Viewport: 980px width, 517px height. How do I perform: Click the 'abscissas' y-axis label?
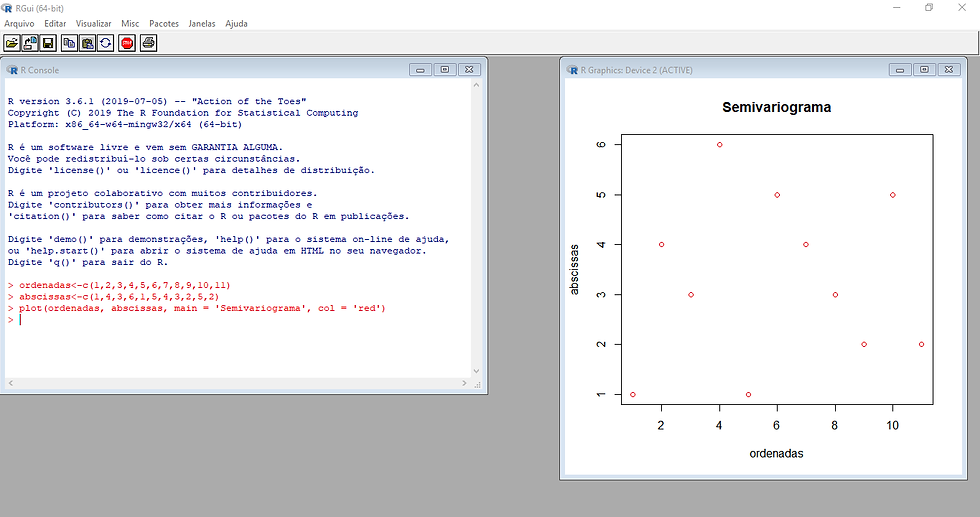click(x=574, y=269)
